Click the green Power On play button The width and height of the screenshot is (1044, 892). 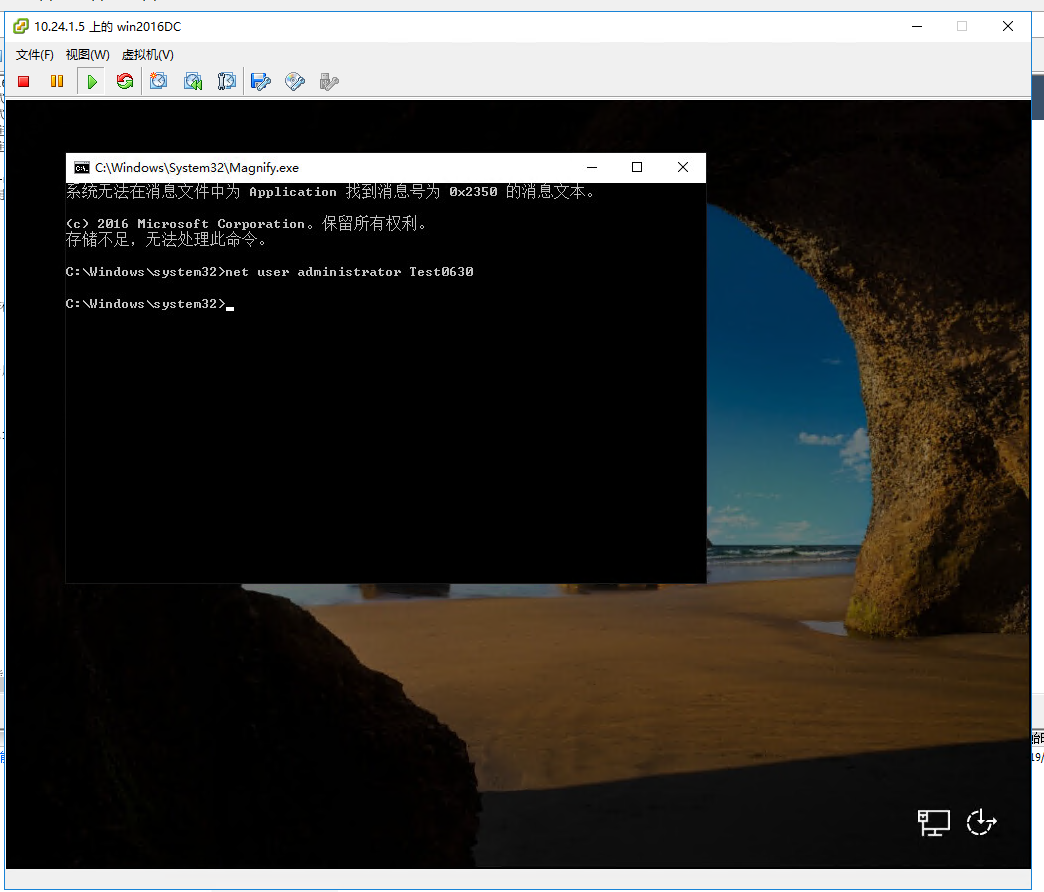(92, 82)
